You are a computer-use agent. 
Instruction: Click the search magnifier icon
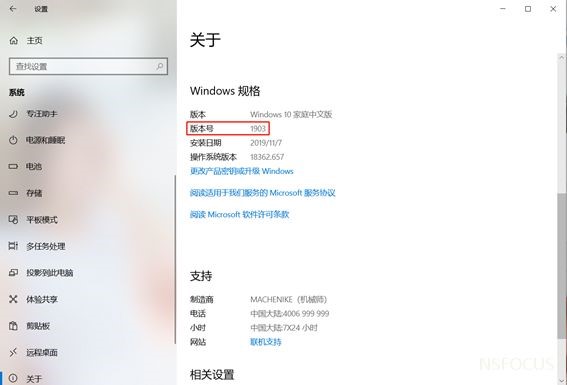[159, 66]
